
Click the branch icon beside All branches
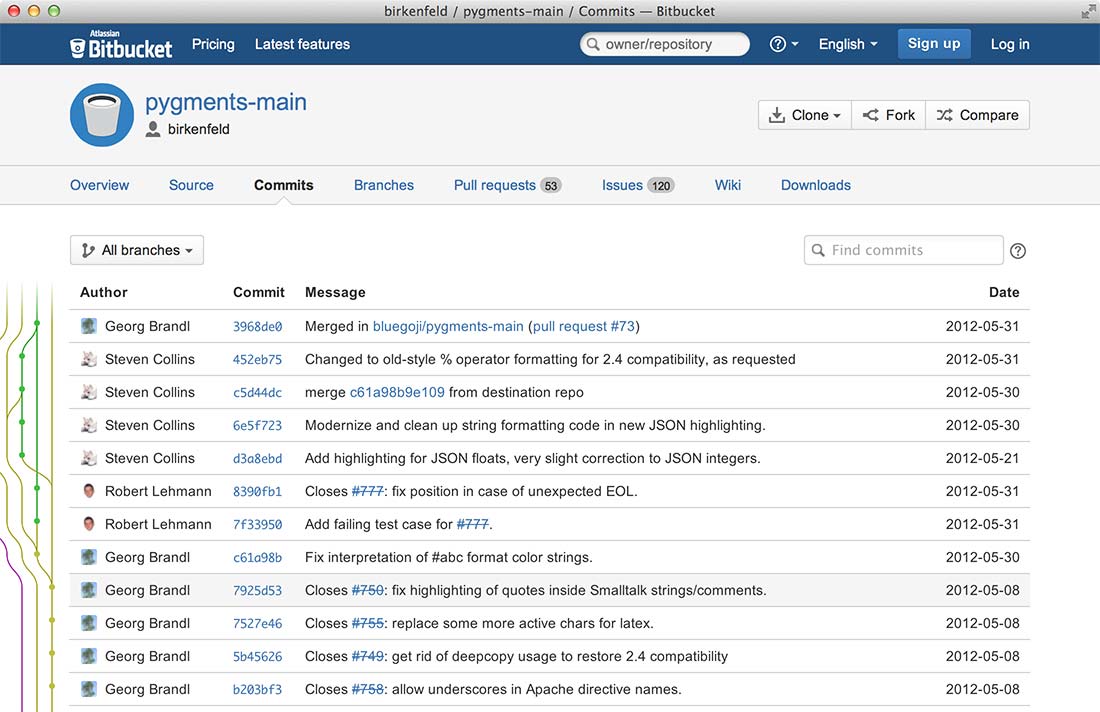(87, 250)
